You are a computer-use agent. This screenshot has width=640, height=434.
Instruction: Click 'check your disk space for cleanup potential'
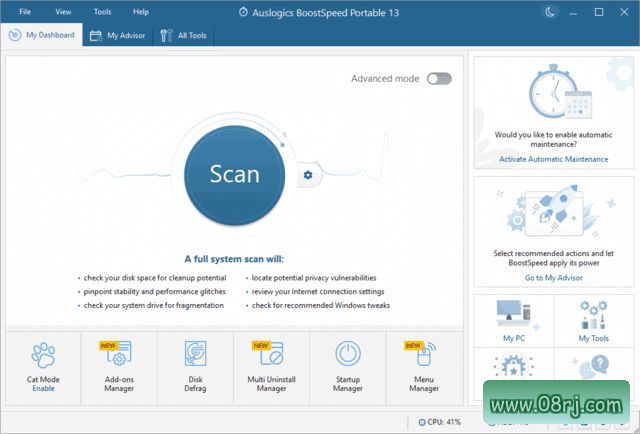[155, 278]
